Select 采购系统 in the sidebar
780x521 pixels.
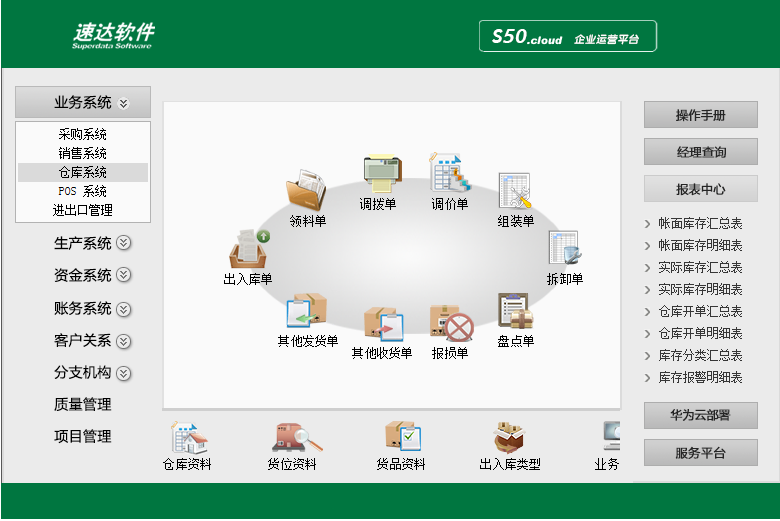click(x=83, y=134)
